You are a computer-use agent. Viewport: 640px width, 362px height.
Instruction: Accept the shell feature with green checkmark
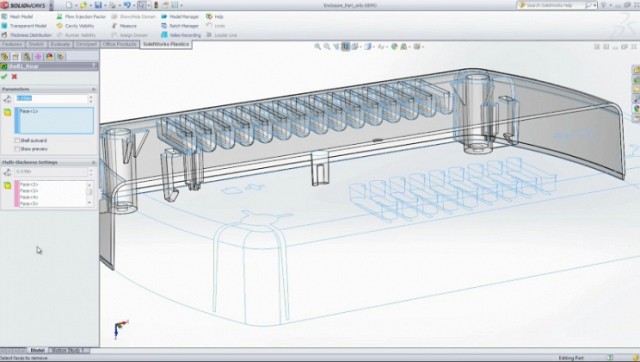[x=4, y=76]
